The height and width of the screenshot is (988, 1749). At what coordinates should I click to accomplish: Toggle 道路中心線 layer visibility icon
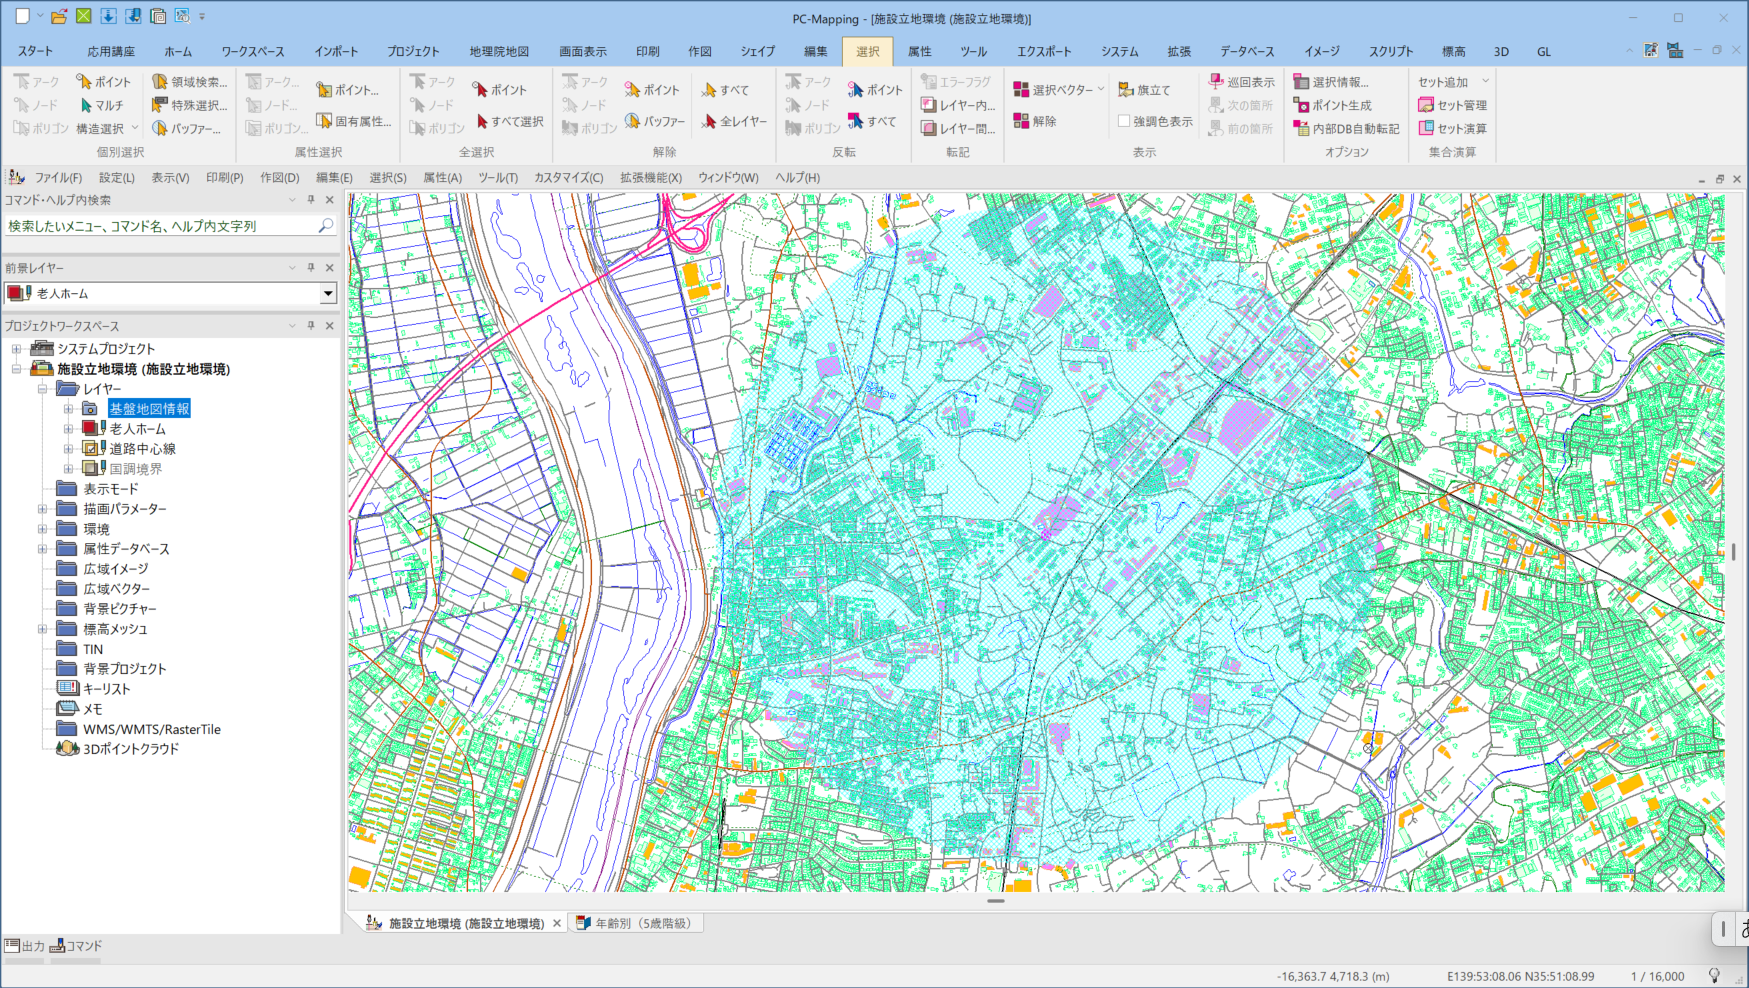[92, 449]
